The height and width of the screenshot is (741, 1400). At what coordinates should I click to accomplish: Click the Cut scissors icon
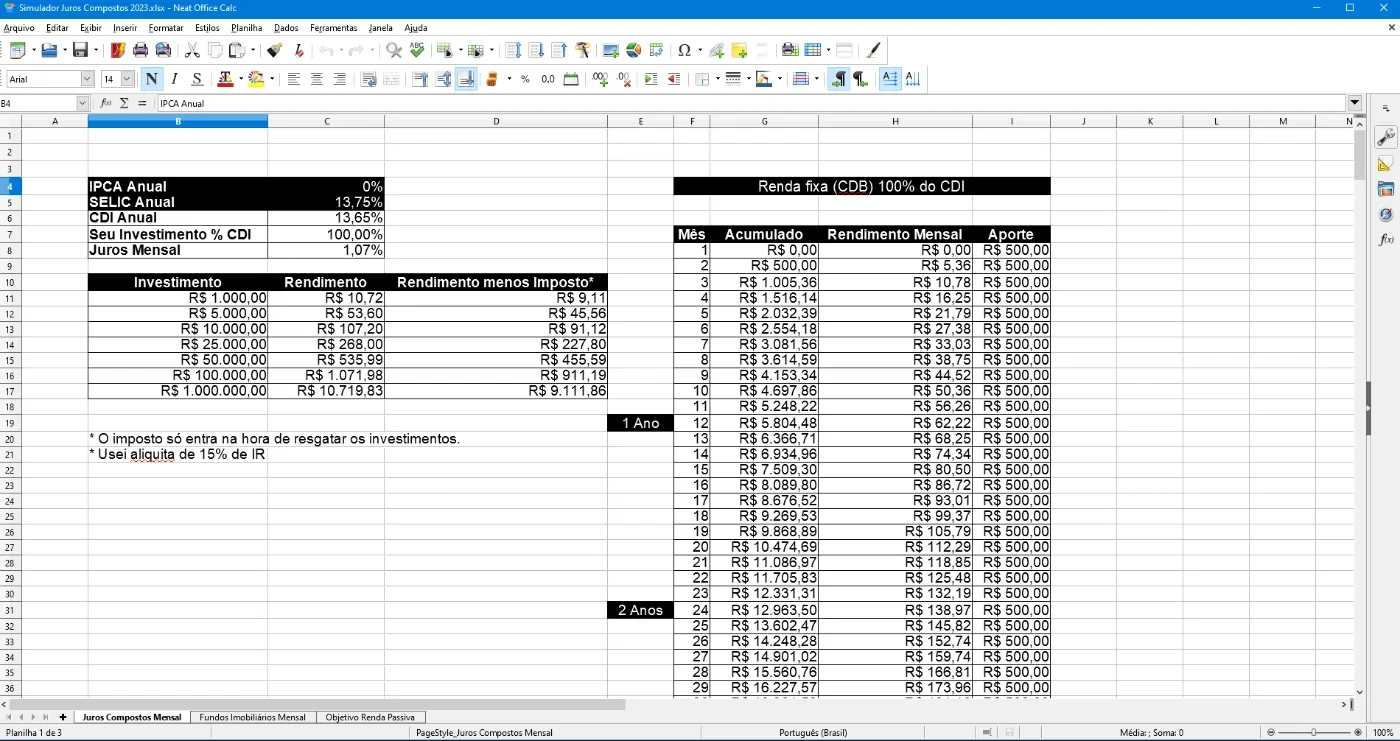[192, 50]
